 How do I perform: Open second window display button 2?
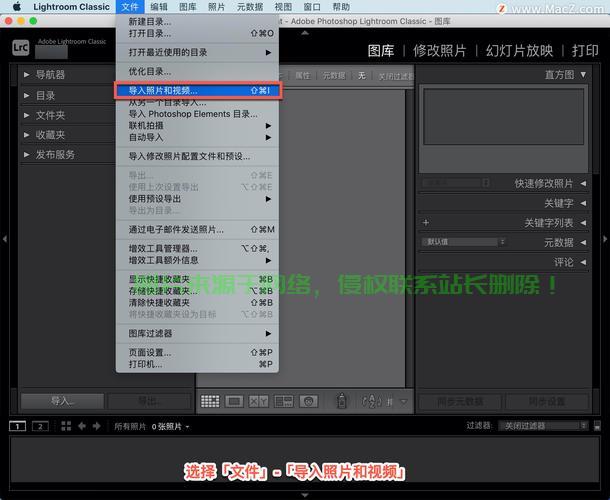coord(40,426)
